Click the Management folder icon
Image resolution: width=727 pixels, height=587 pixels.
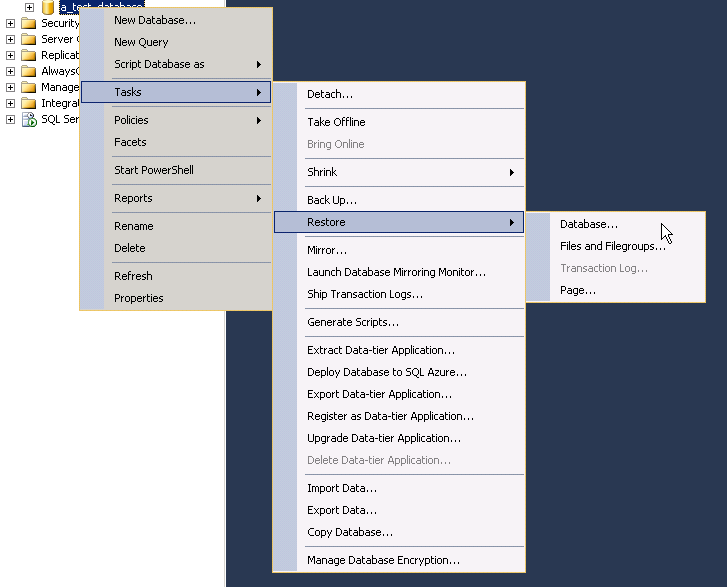point(28,87)
